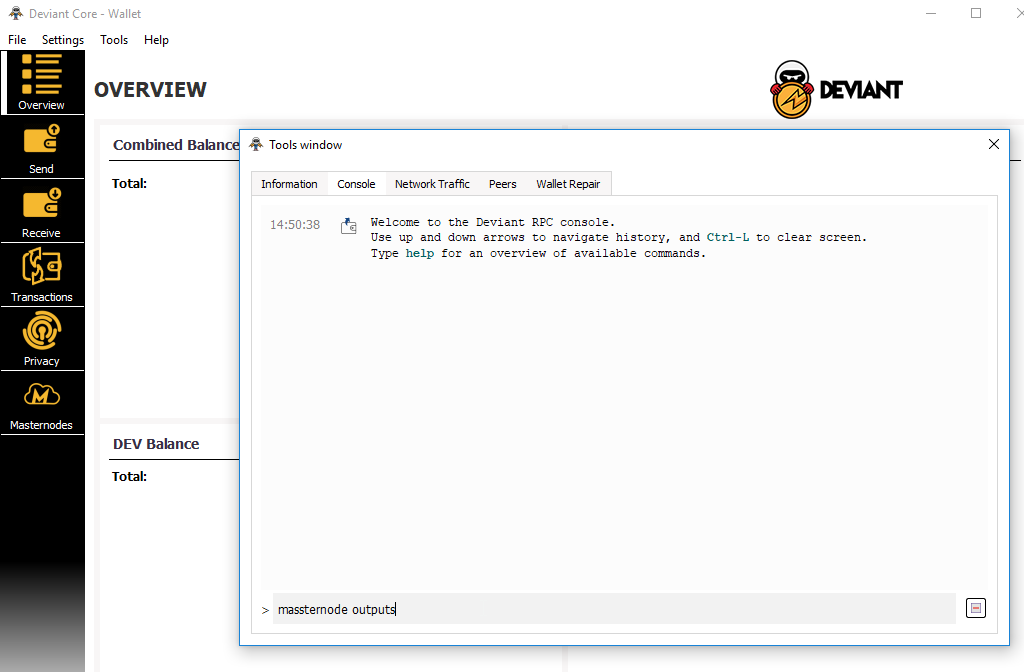Open the Help menu
Screen dimensions: 1024x672
click(x=156, y=40)
